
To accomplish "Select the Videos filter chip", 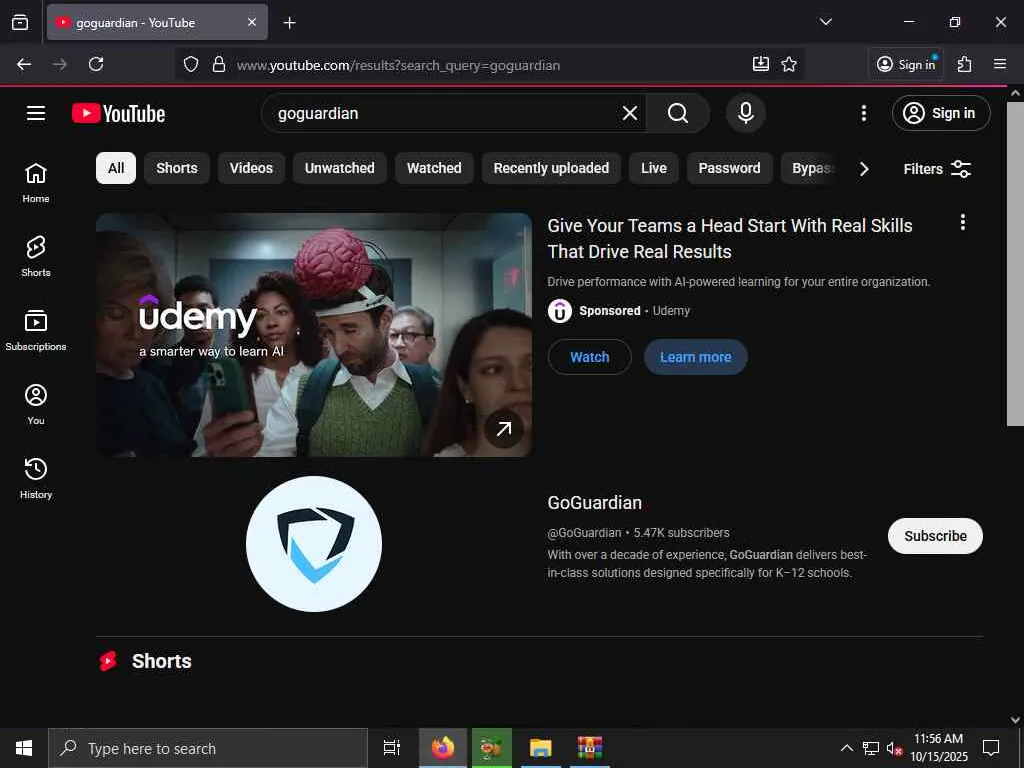I will pyautogui.click(x=251, y=168).
